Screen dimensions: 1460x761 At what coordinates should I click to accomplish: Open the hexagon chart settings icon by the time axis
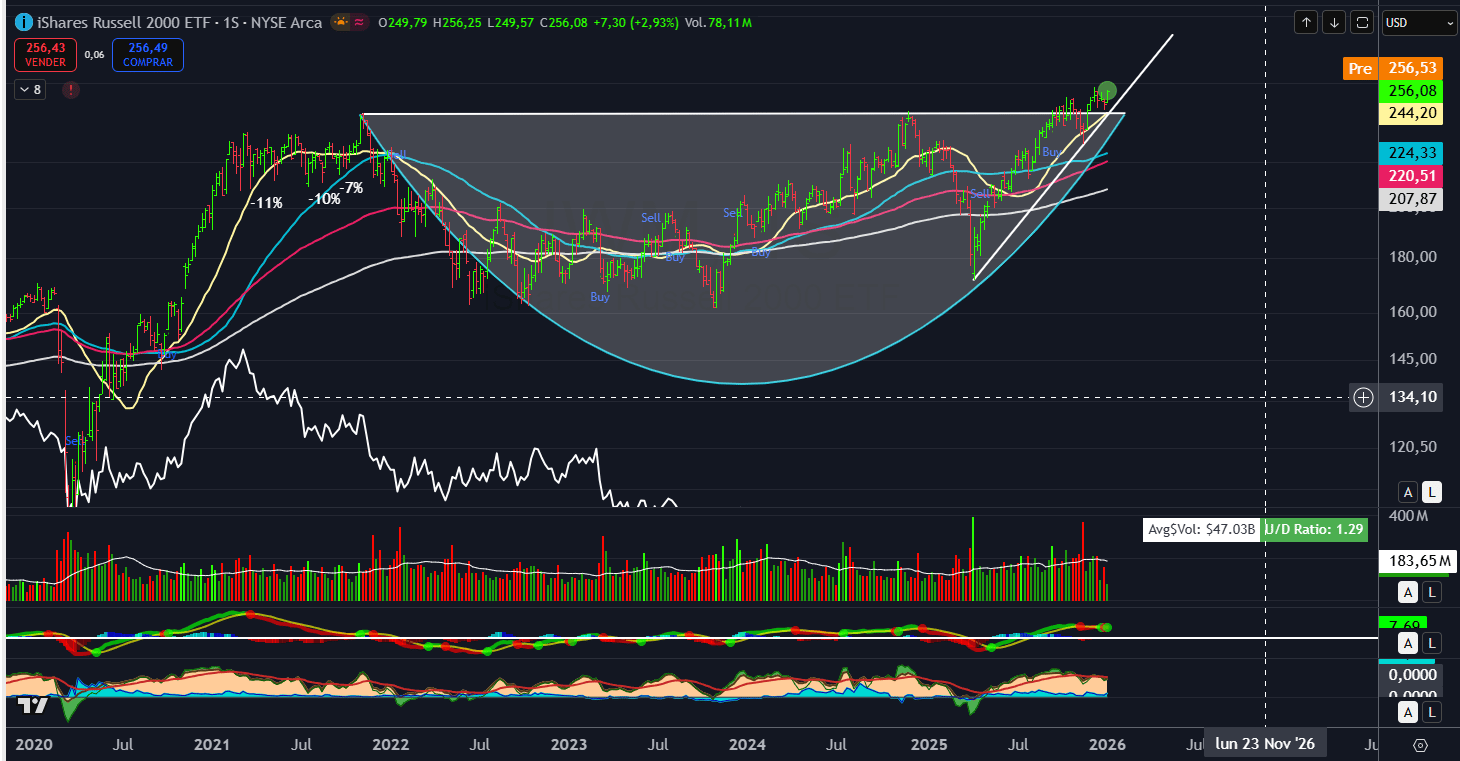(1420, 745)
